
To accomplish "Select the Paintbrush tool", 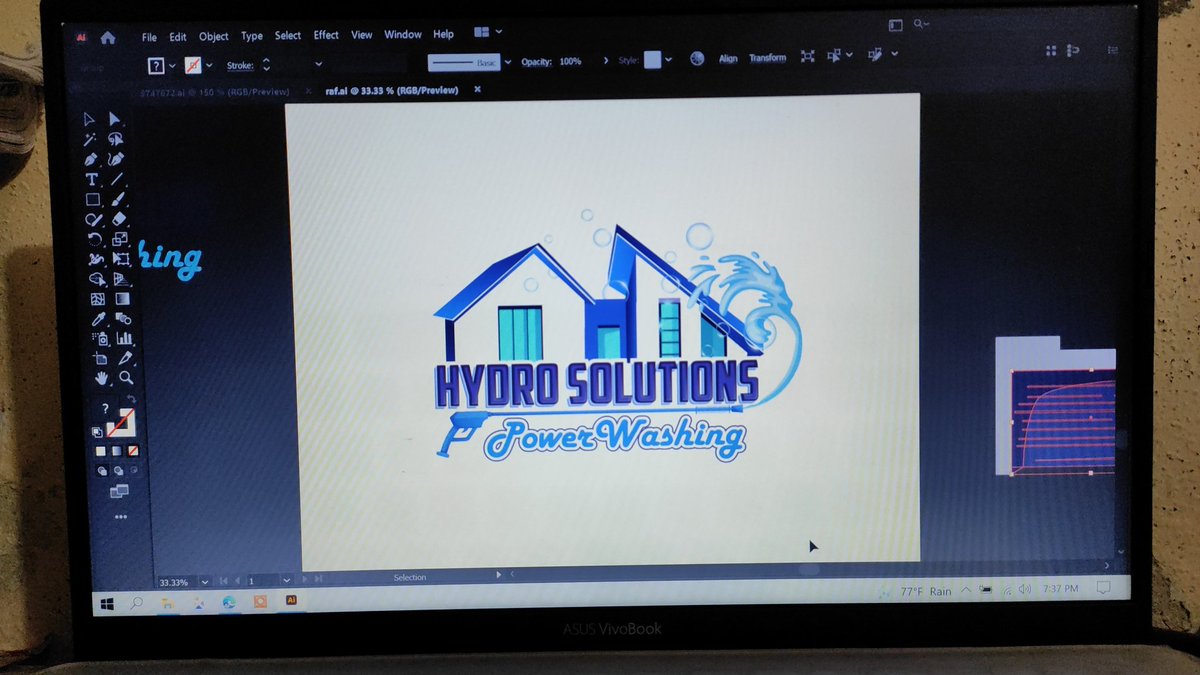I will tap(118, 199).
